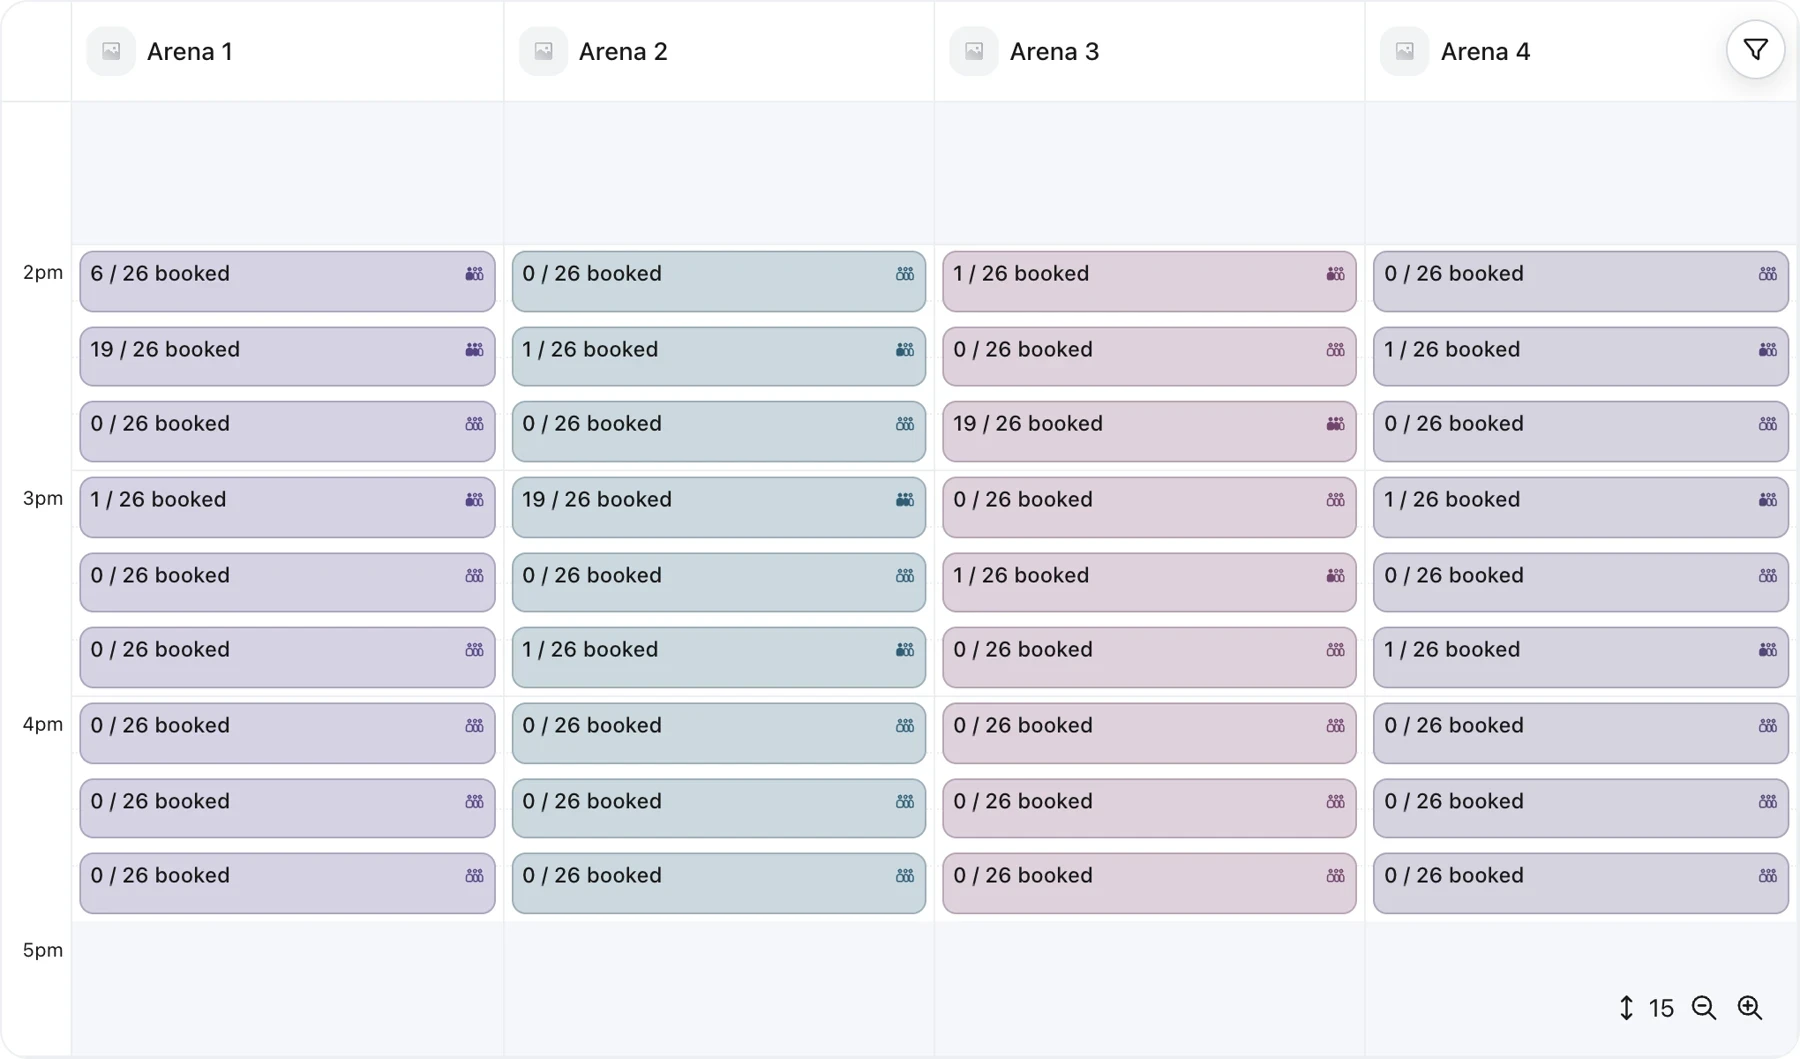Click attendees icon on last Arena 3 slot
This screenshot has height=1059, width=1800.
click(x=1335, y=876)
